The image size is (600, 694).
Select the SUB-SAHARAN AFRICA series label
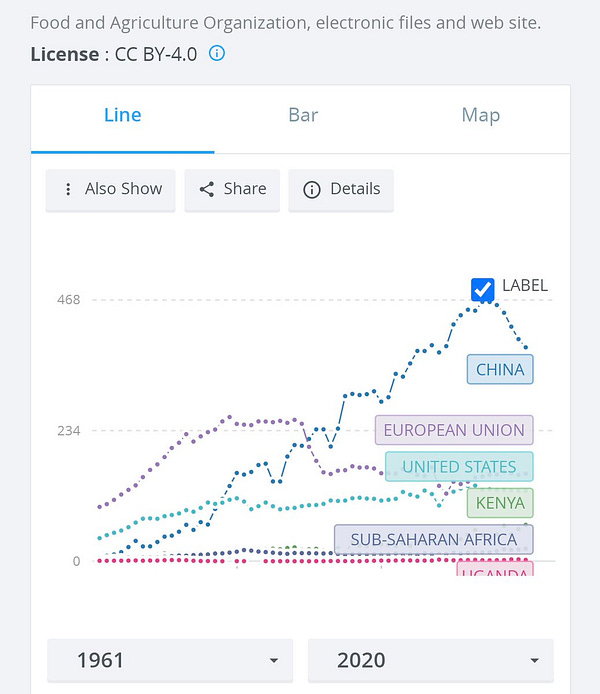434,540
